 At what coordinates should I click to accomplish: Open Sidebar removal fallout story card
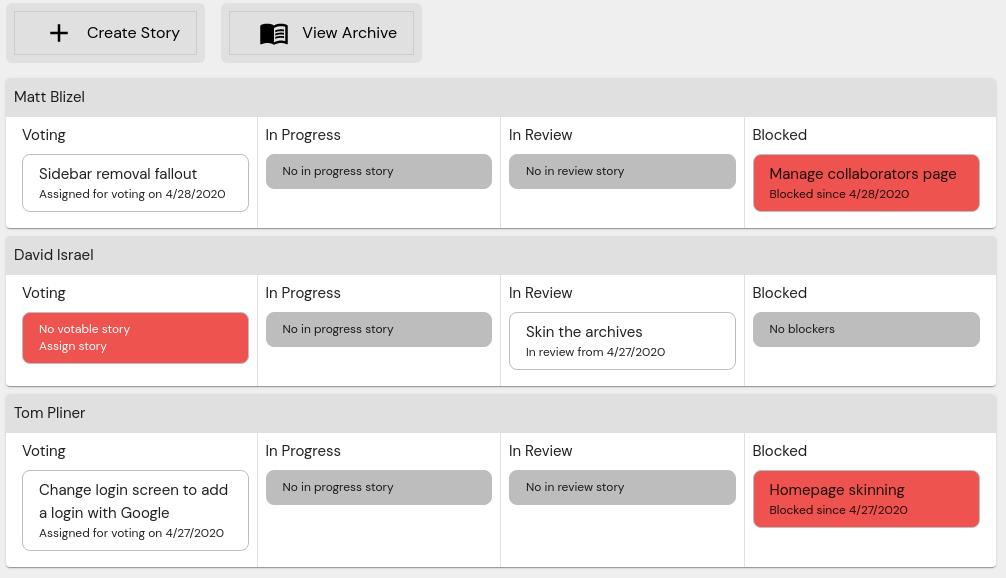tap(135, 183)
